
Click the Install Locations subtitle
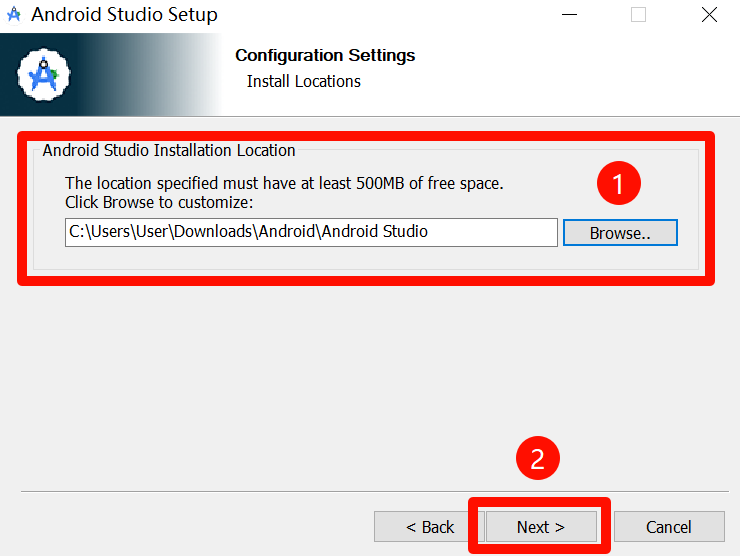pyautogui.click(x=304, y=82)
